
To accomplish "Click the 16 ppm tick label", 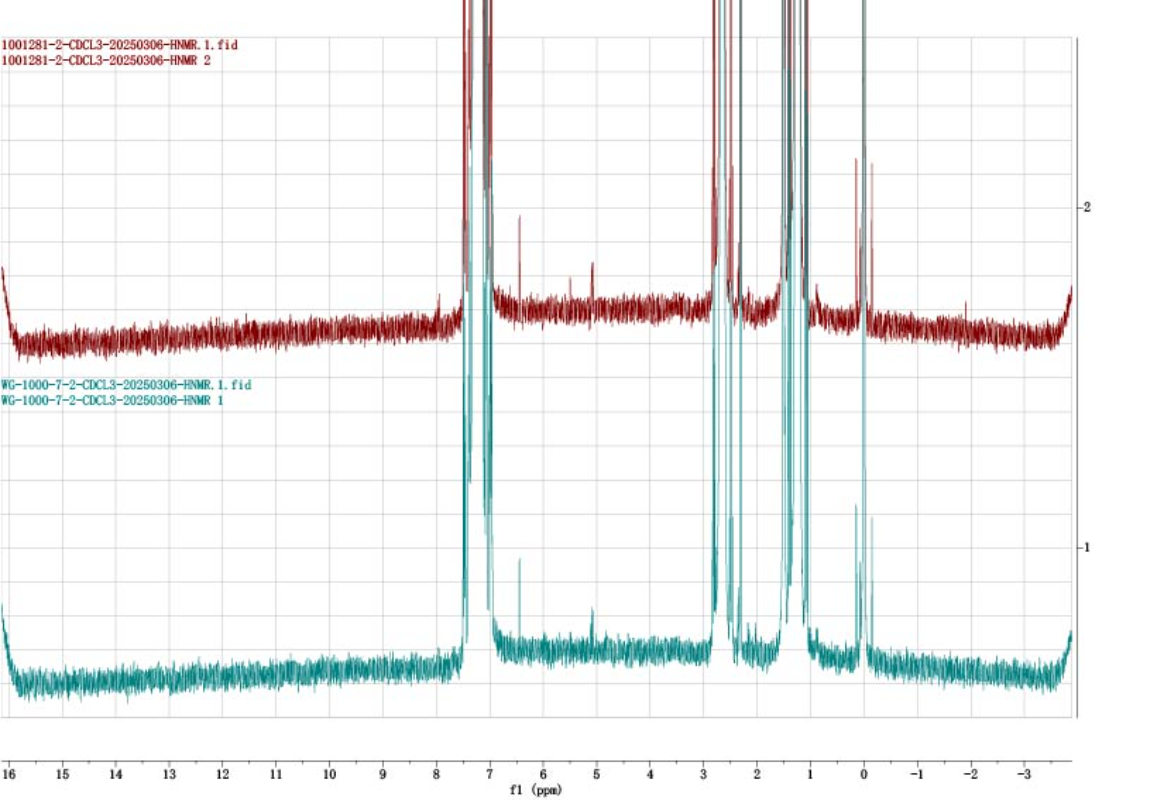I will pos(9,774).
